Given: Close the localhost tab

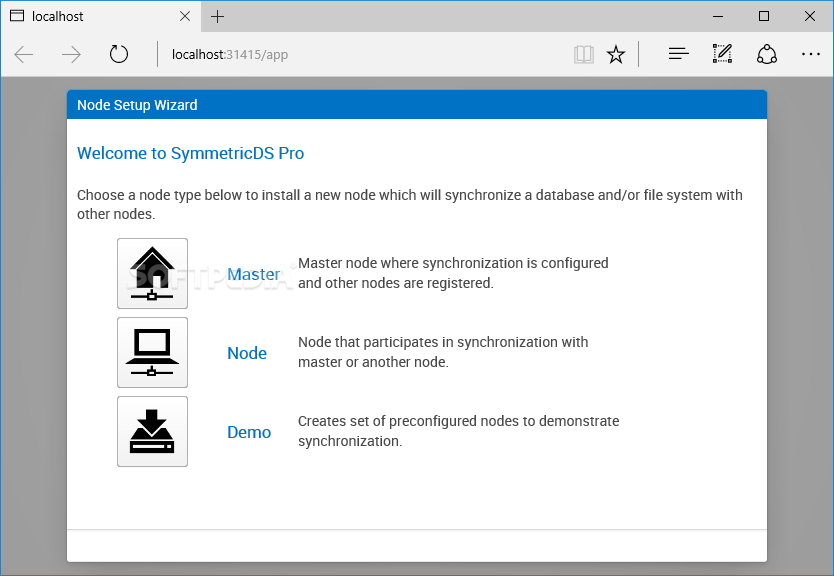Looking at the screenshot, I should point(185,16).
